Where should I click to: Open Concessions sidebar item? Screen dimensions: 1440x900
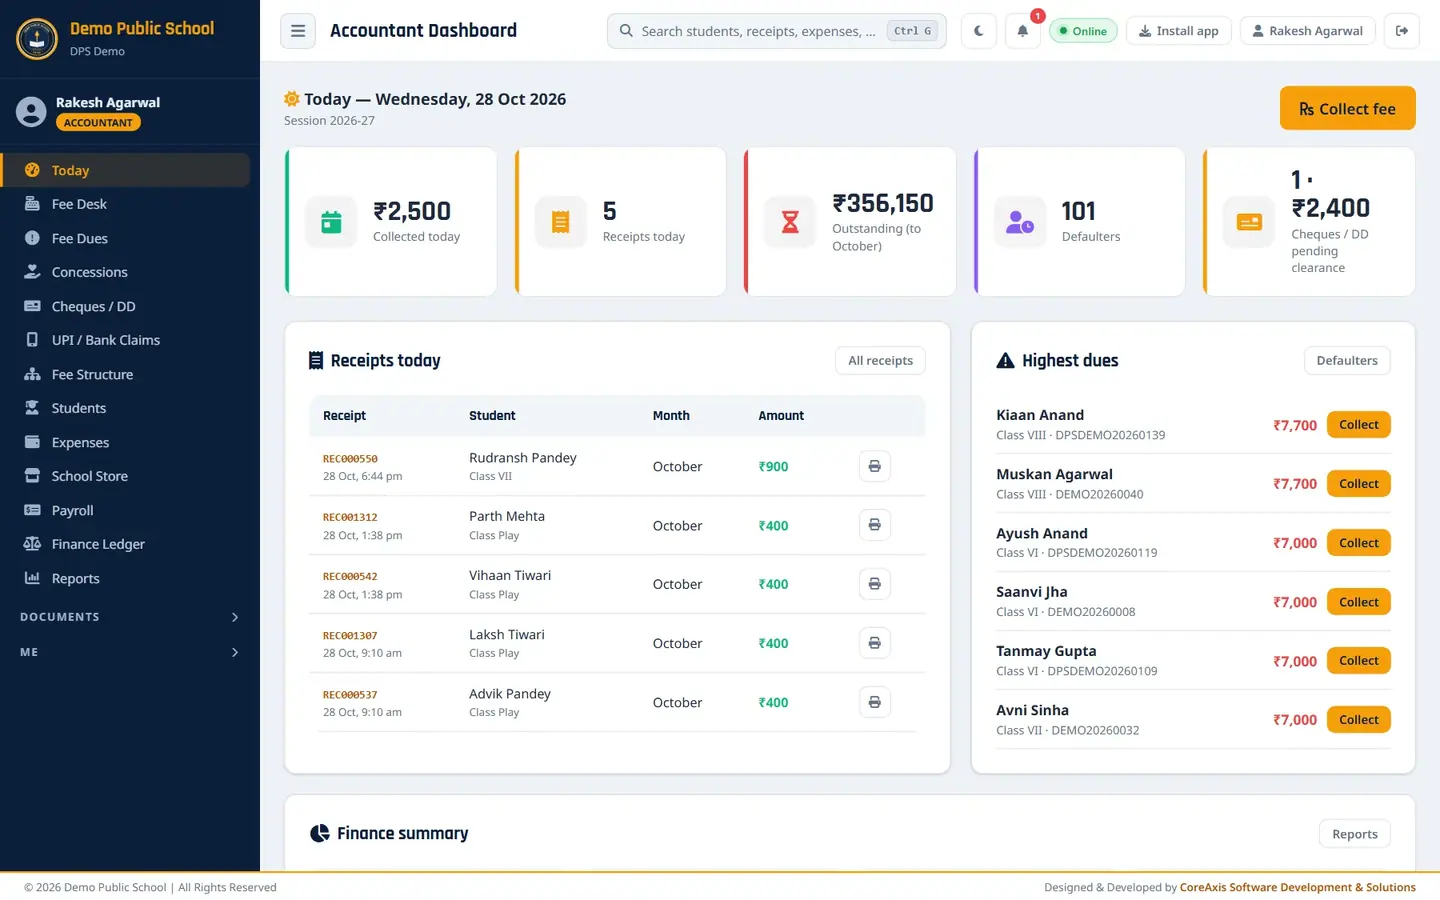click(125, 272)
